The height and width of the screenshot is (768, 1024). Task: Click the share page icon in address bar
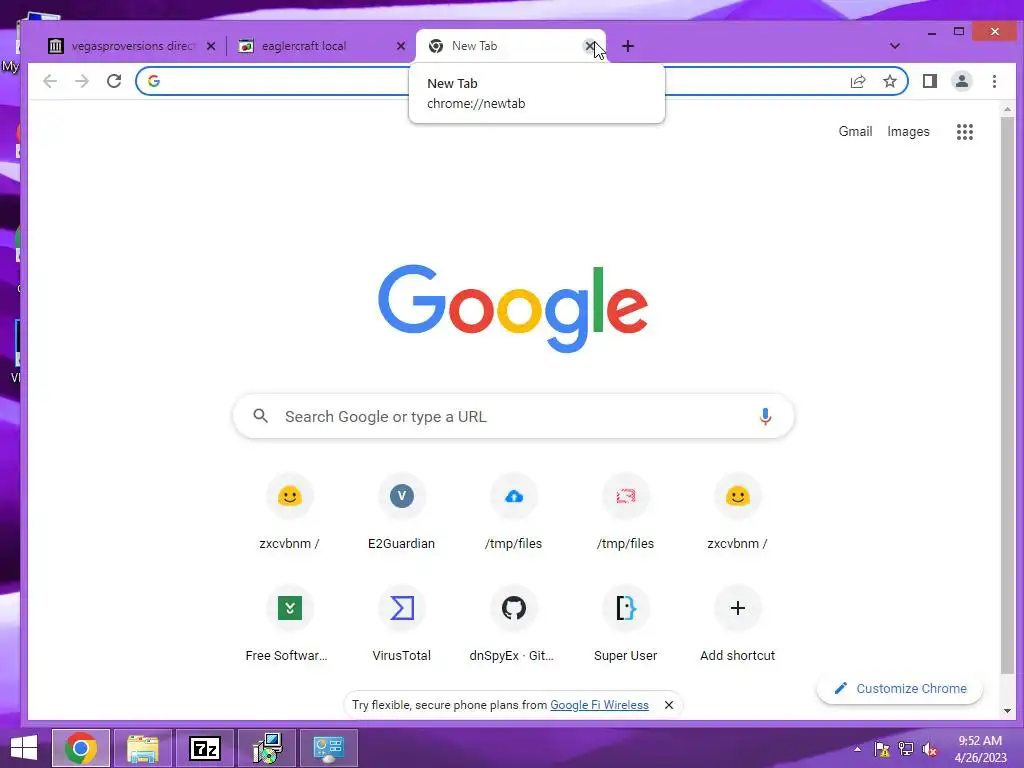click(x=857, y=81)
